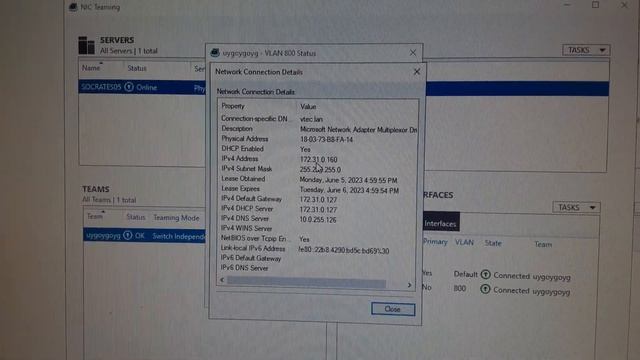Open the Servers TASKS dropdown
The width and height of the screenshot is (640, 360).
[586, 50]
